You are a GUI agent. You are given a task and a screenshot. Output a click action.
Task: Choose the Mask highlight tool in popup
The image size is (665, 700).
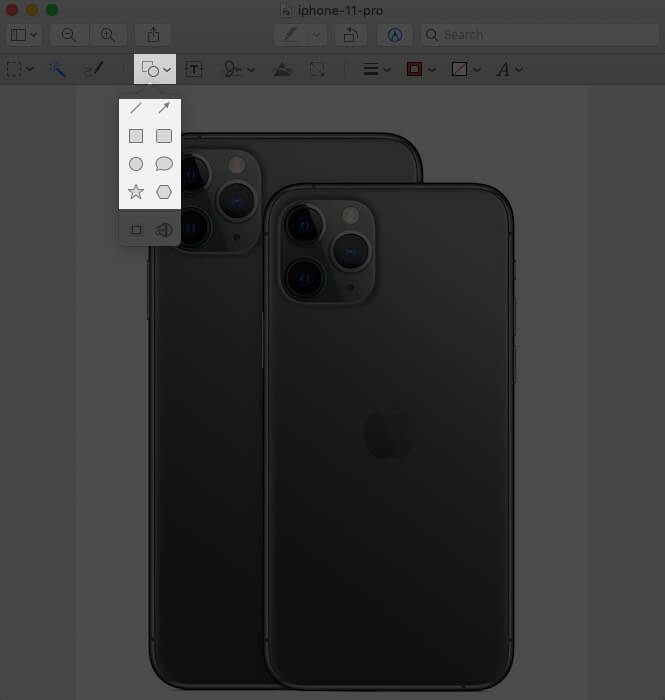[136, 230]
